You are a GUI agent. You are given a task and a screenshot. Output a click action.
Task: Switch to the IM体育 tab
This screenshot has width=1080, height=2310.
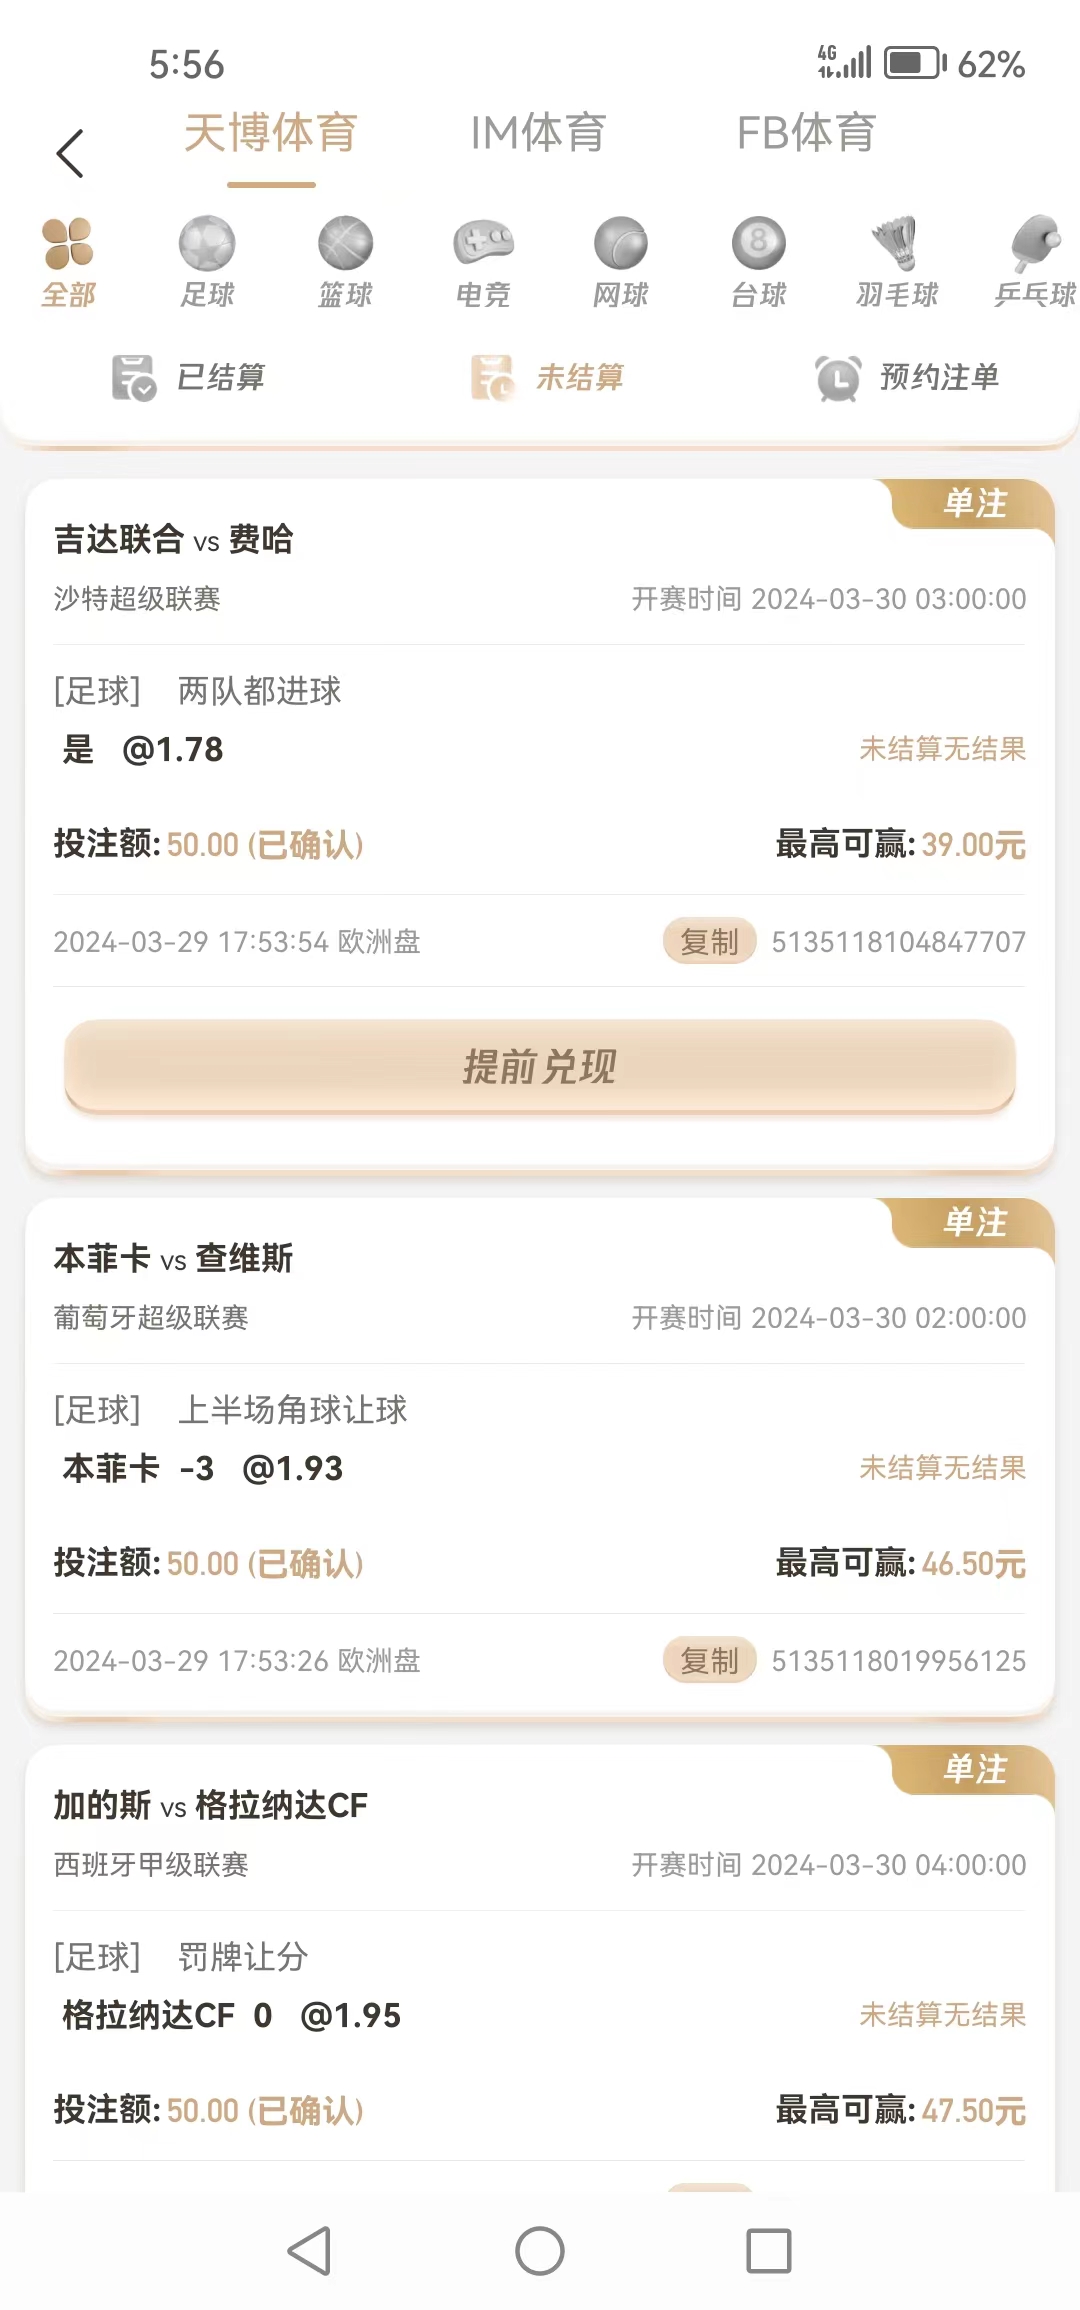(x=538, y=133)
